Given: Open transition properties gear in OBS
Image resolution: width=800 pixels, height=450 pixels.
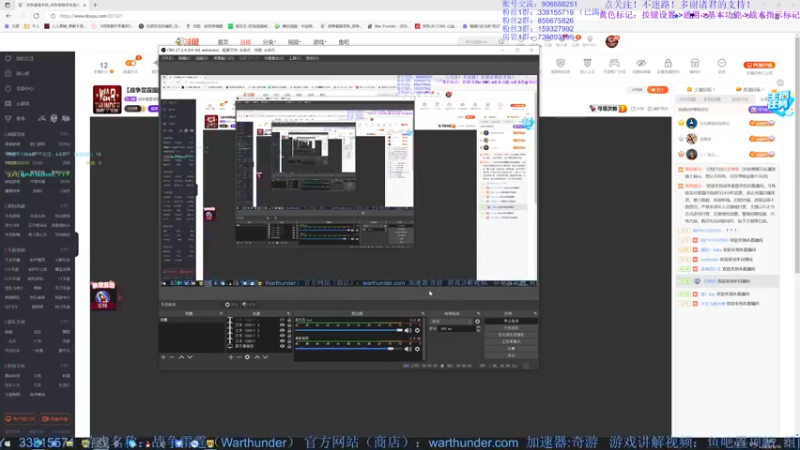Looking at the screenshot, I should [478, 321].
